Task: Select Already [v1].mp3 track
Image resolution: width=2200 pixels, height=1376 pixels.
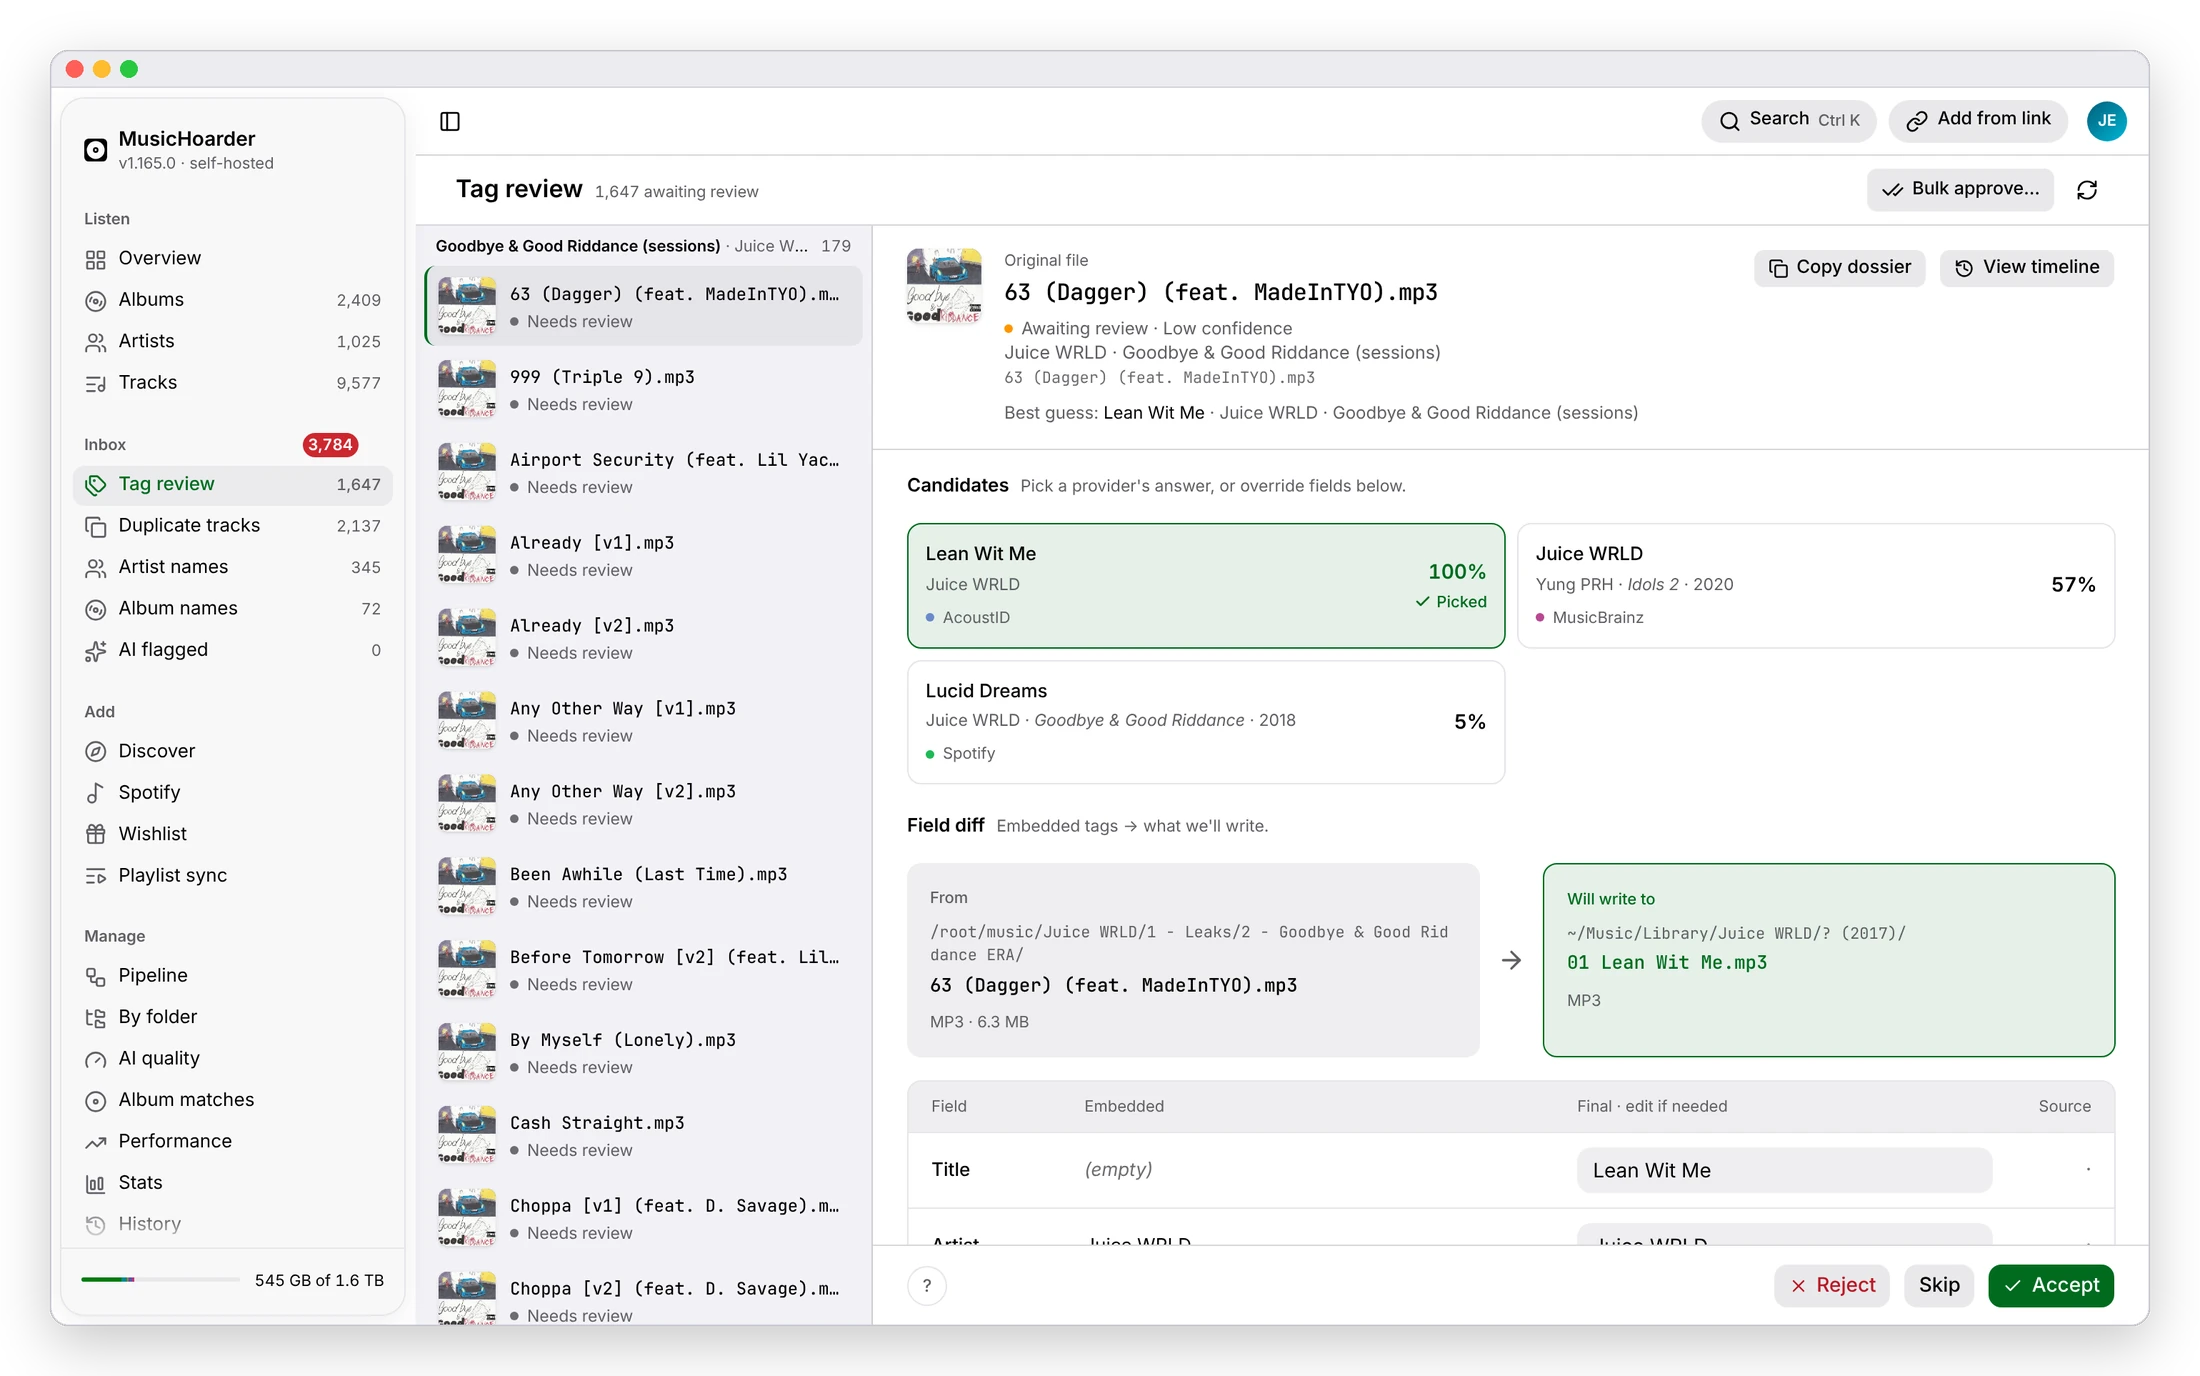Action: [644, 555]
